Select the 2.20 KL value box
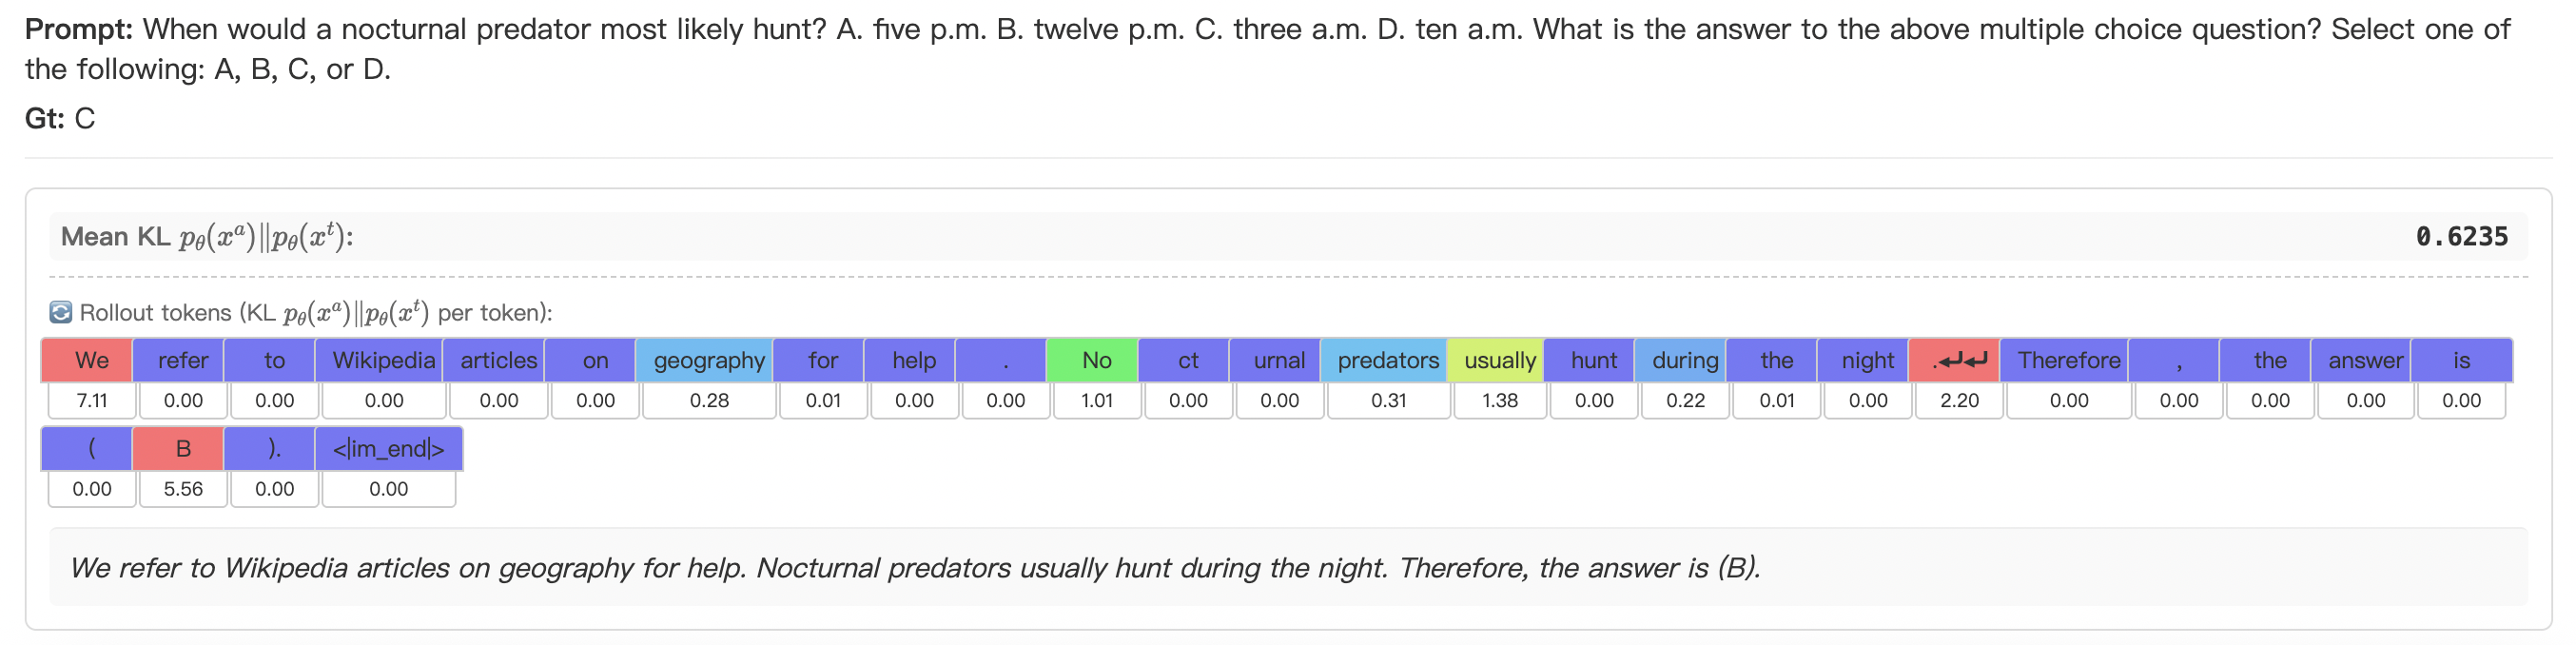This screenshot has height=645, width=2576. (x=1959, y=401)
